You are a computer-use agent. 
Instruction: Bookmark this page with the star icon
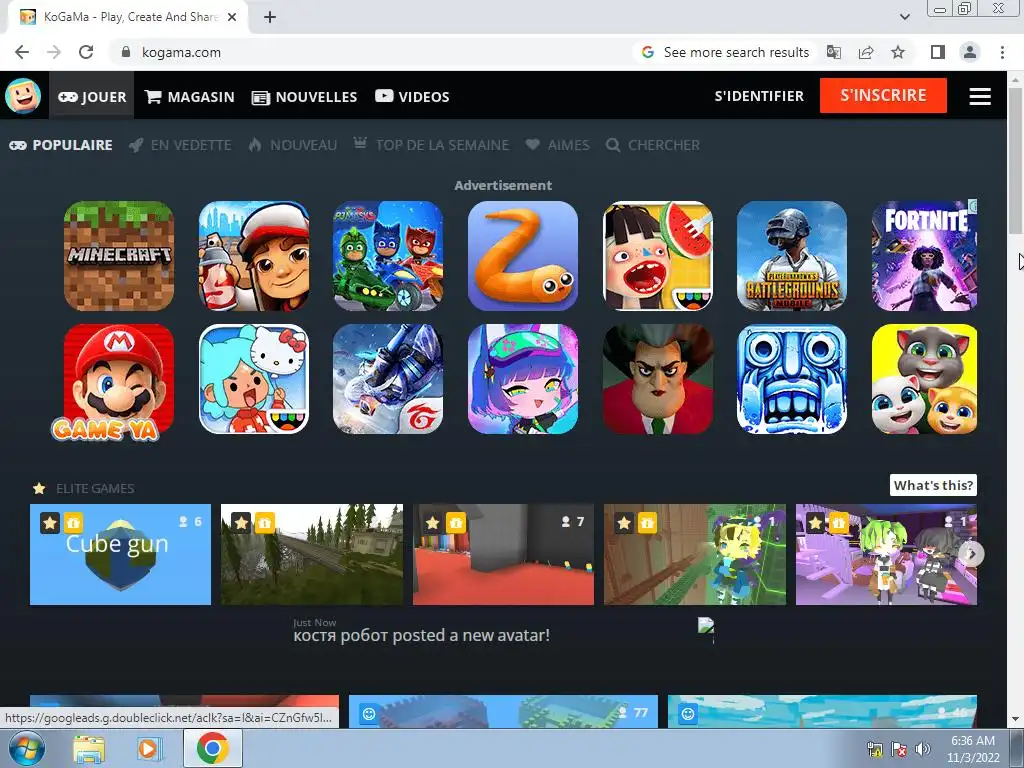point(898,52)
